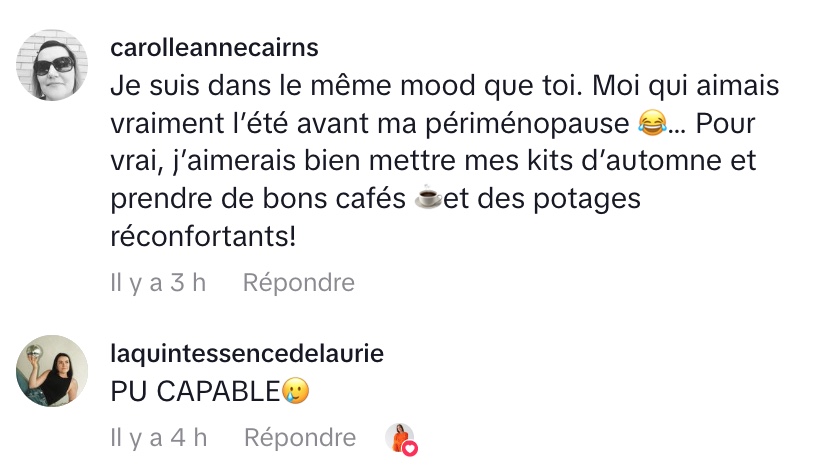Open laquintessencedelaurie's profile picture
Viewport: 814px width, 472px height.
[x=52, y=371]
